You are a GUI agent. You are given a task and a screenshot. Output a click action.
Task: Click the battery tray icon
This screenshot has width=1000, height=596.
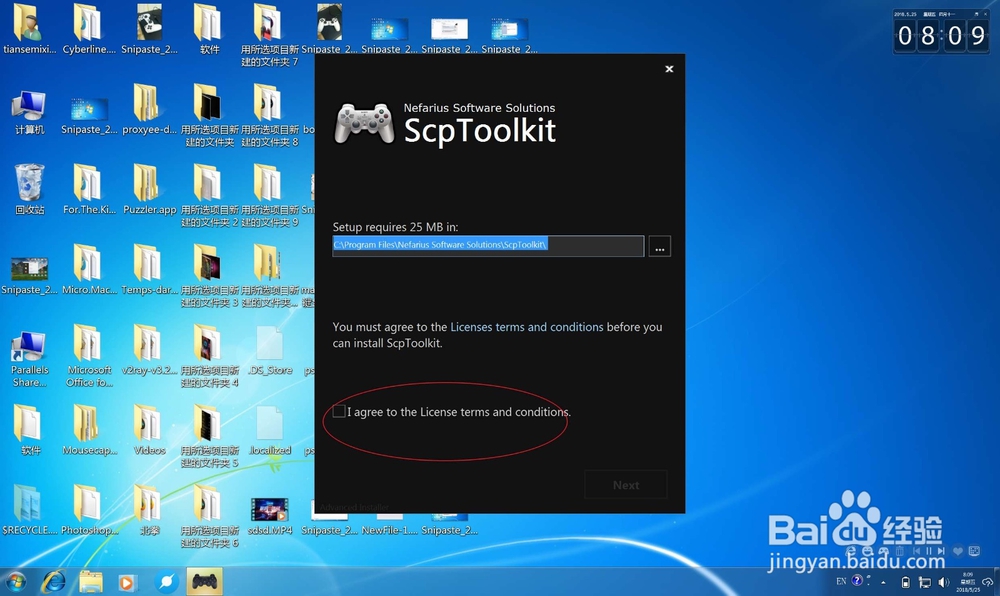point(905,582)
